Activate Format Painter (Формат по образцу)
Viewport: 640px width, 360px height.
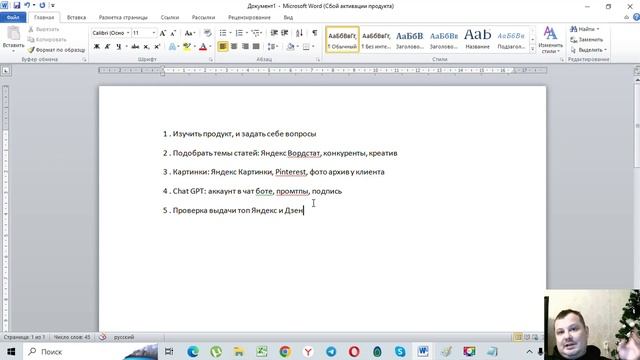56,50
